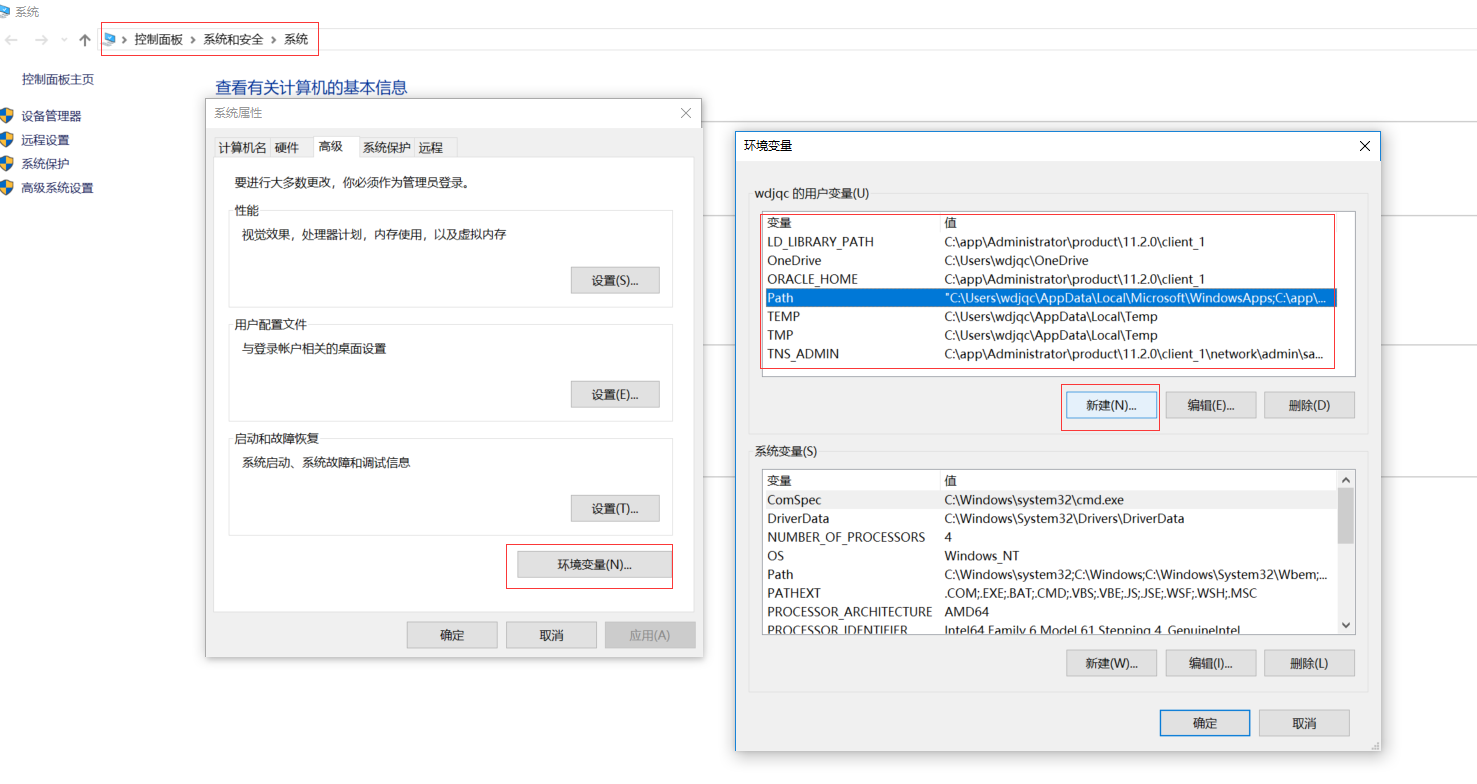
Task: Click the 环境变量(N)... button
Action: pyautogui.click(x=594, y=565)
